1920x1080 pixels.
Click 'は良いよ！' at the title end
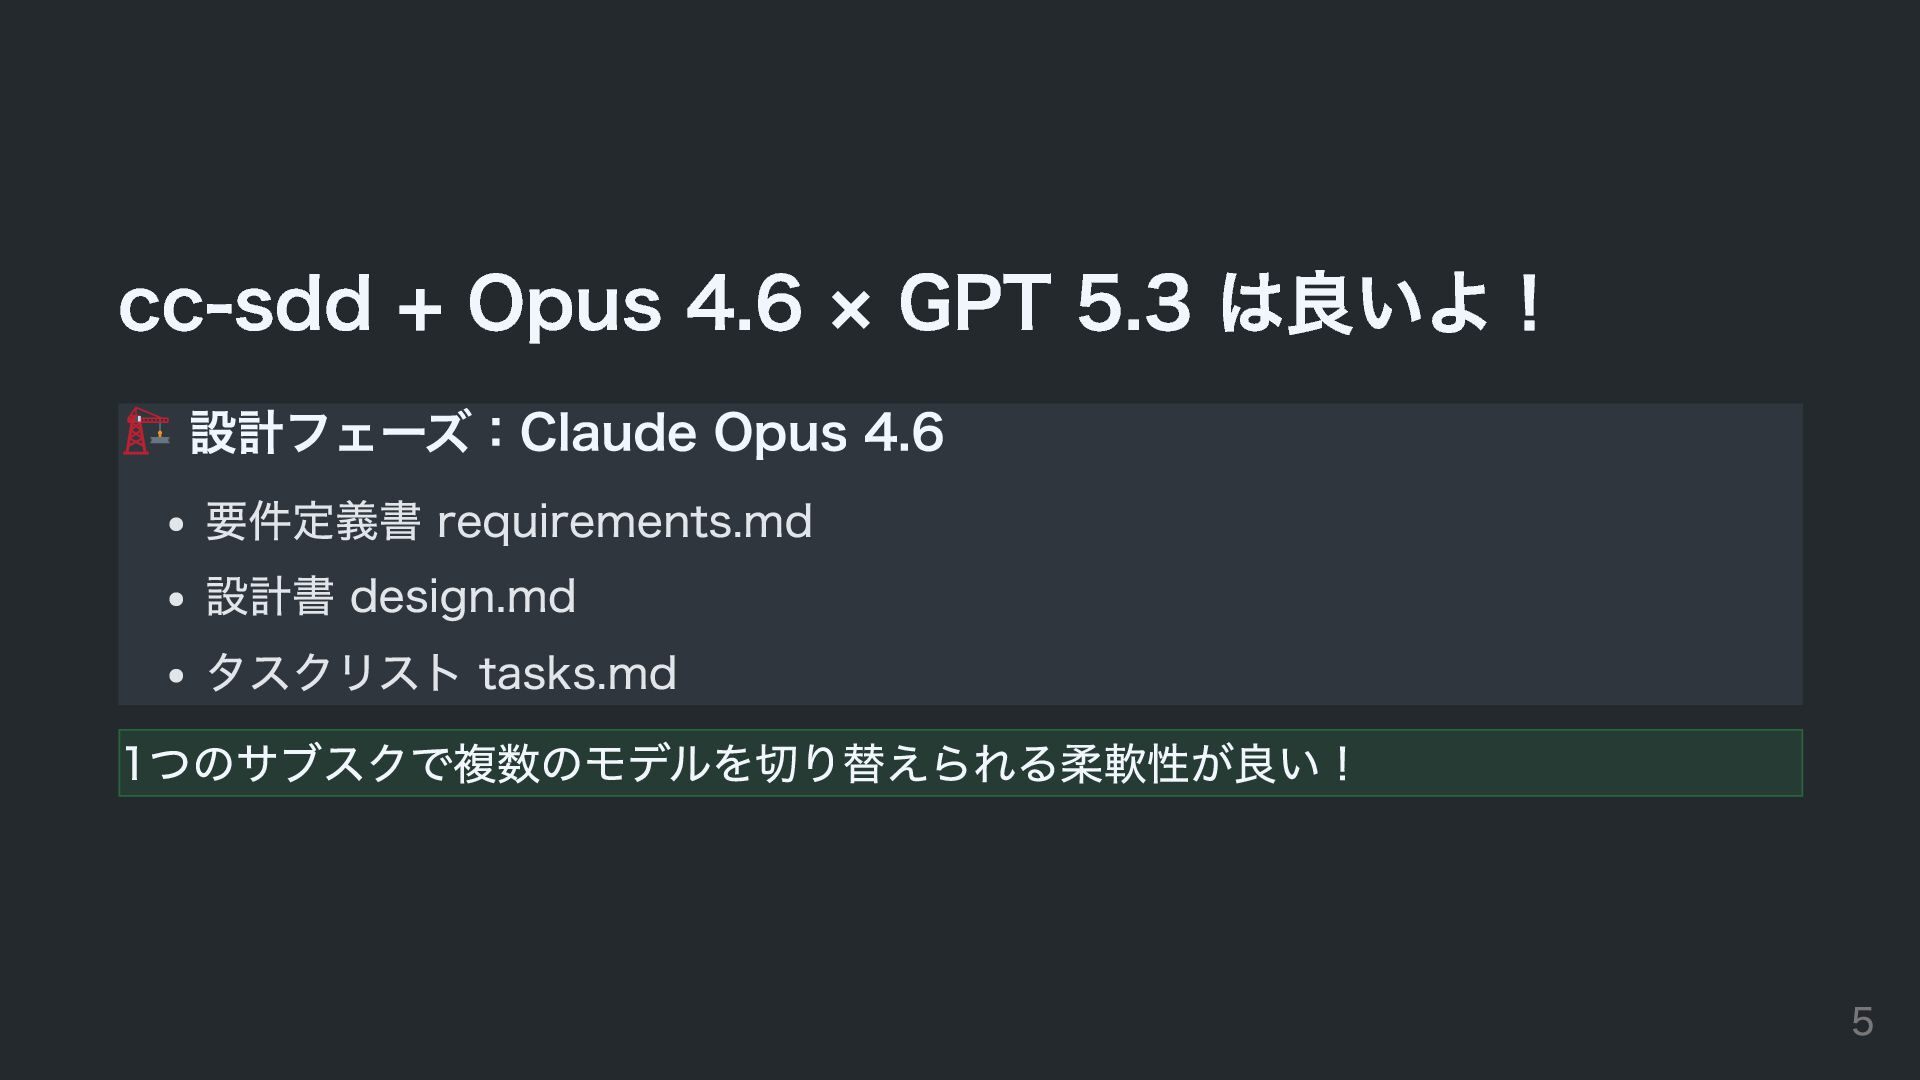[x=1382, y=304]
